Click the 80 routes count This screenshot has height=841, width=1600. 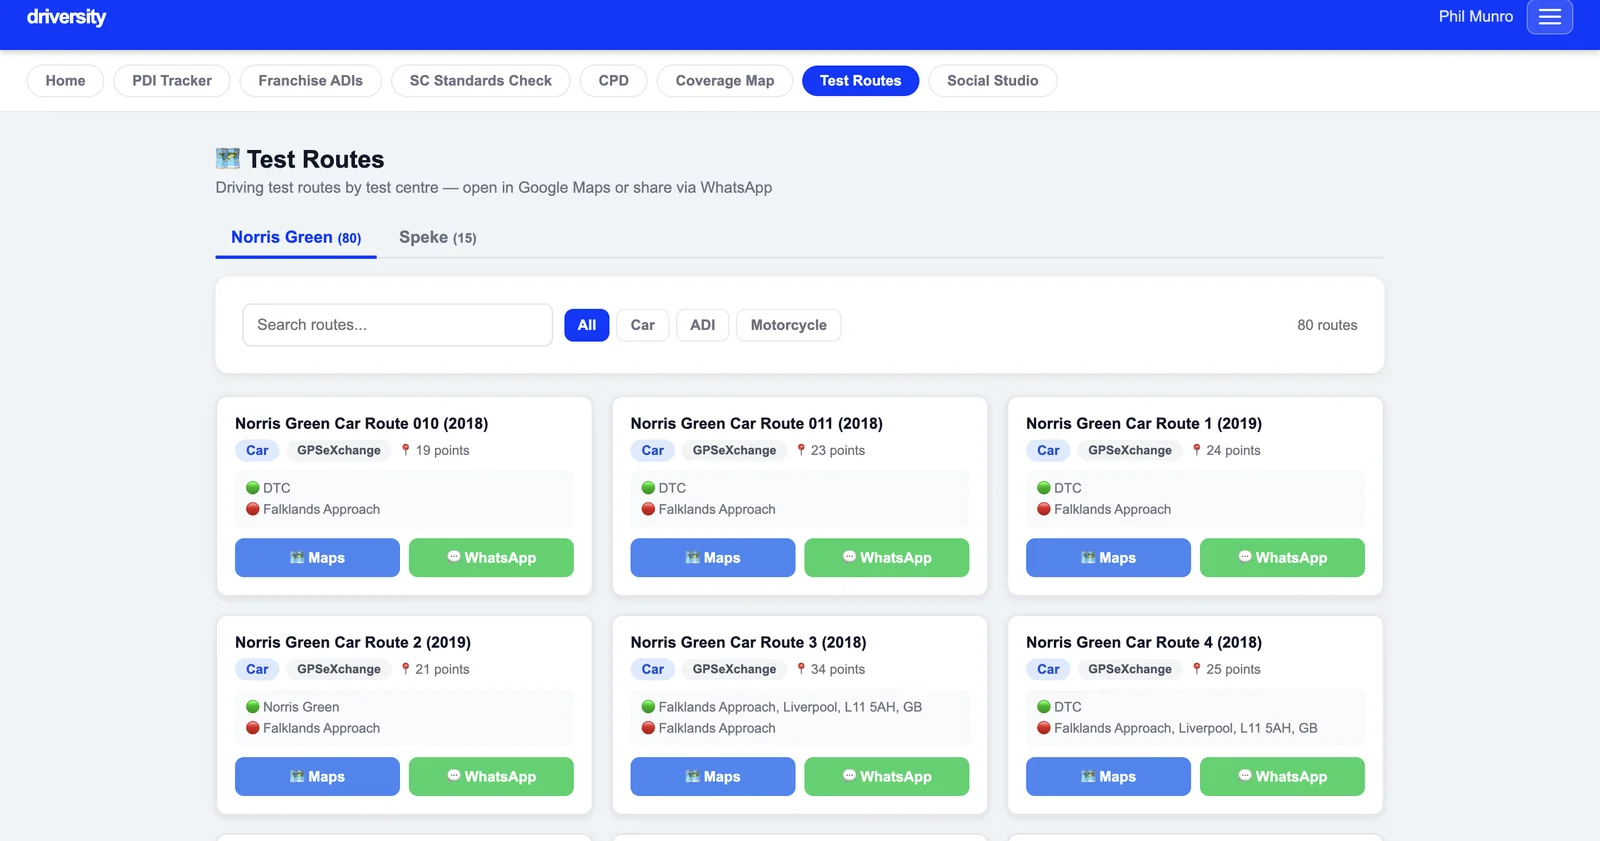1327,325
